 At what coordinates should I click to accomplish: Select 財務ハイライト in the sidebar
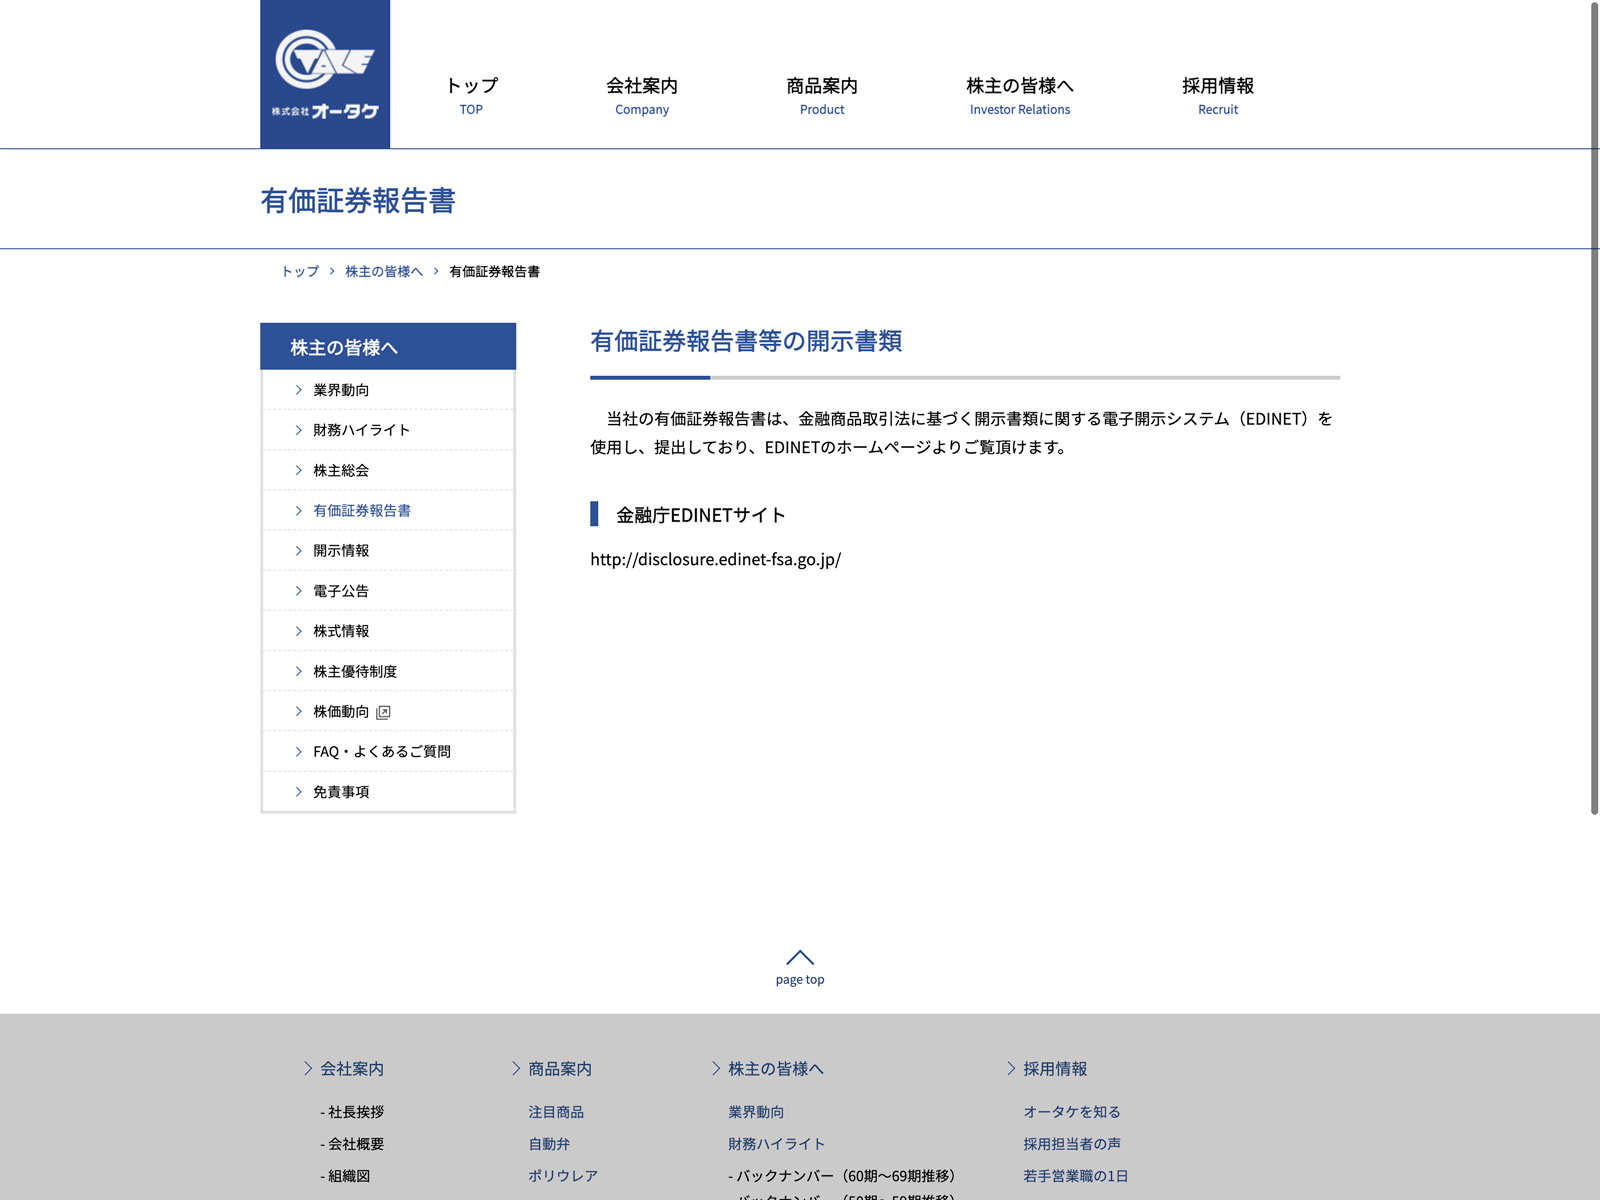[361, 430]
